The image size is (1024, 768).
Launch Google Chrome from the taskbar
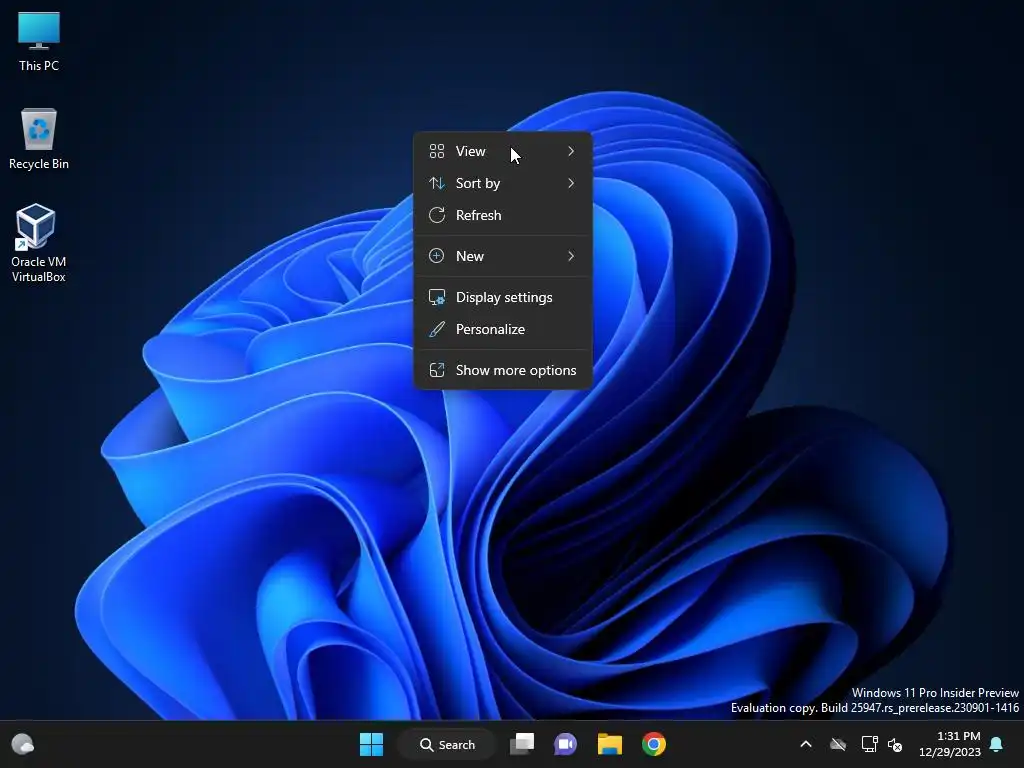coord(654,744)
